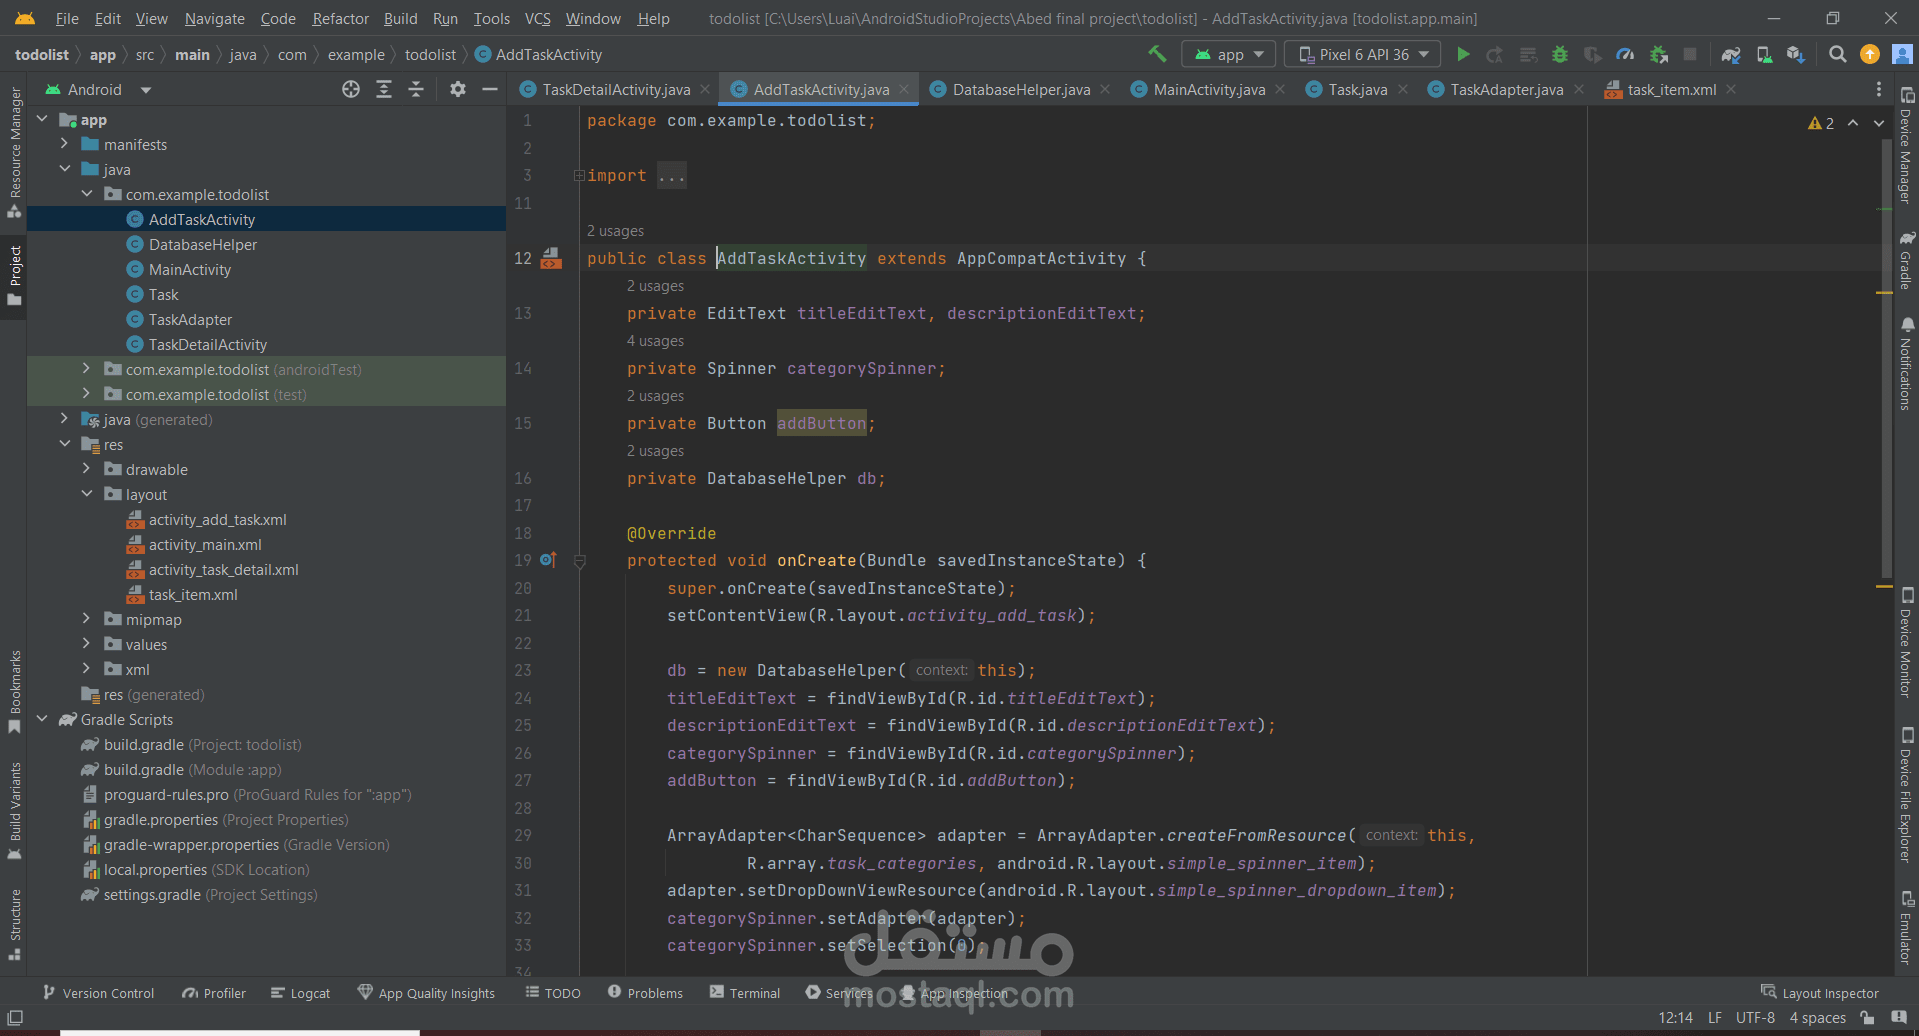The image size is (1919, 1036).
Task: Open the Notifications side tool window
Action: (x=1907, y=364)
